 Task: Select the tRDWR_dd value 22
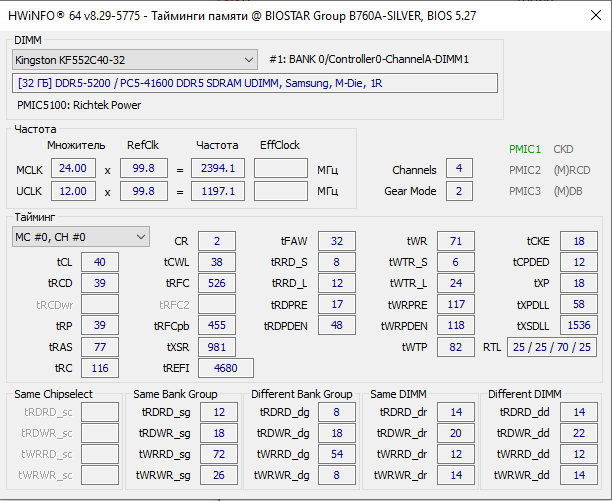pyautogui.click(x=578, y=433)
